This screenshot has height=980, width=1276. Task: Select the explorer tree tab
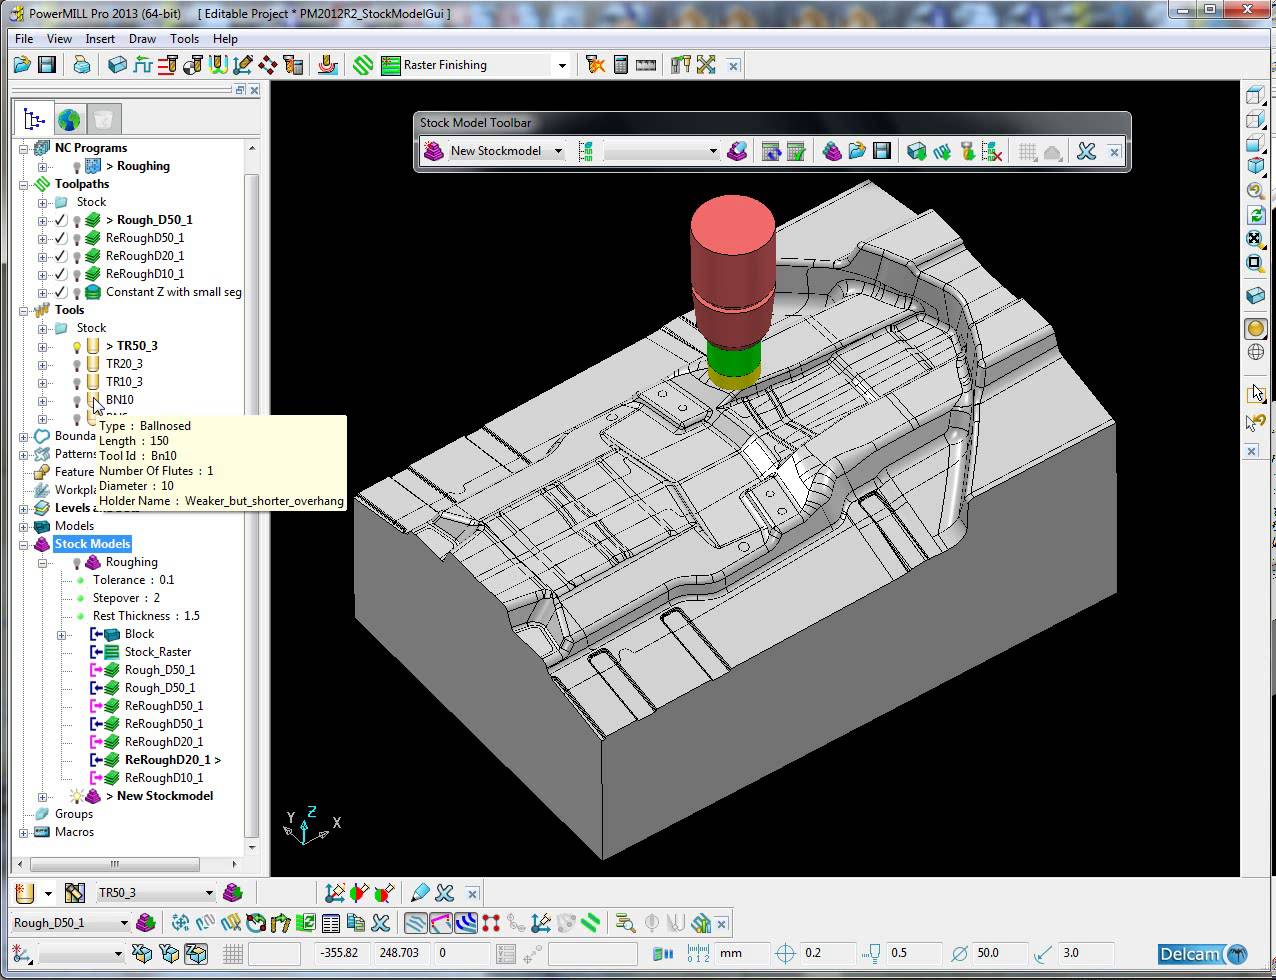tap(34, 120)
